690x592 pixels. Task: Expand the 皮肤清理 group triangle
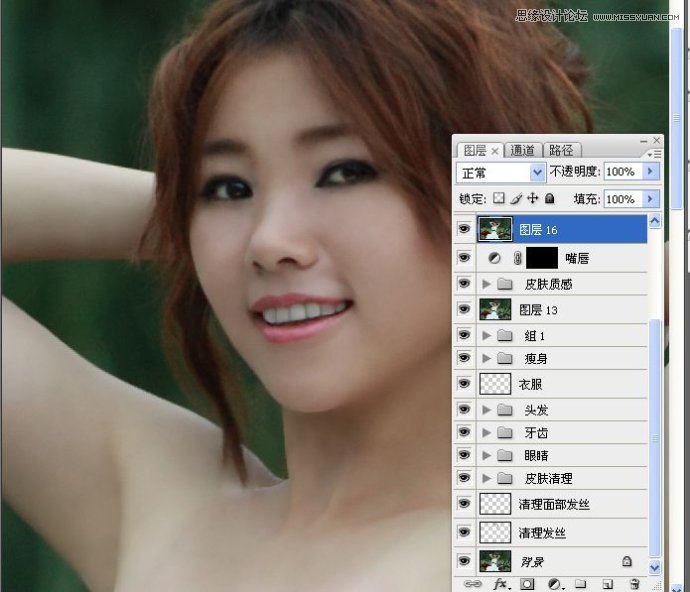486,478
